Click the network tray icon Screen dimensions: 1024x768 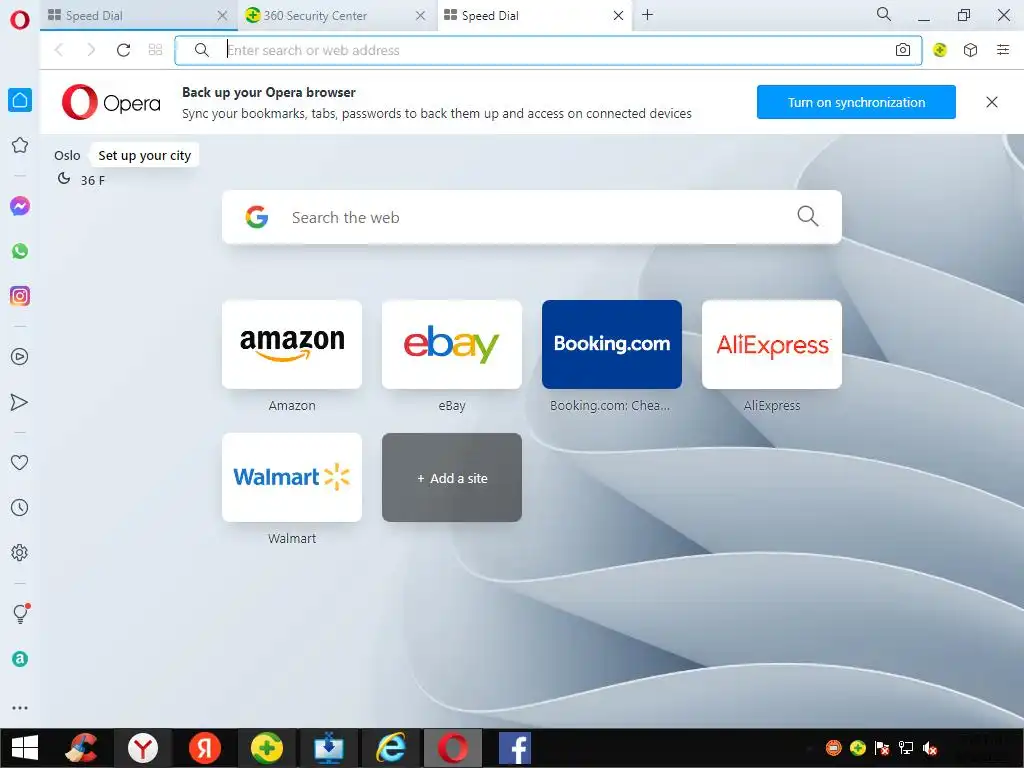(x=906, y=748)
